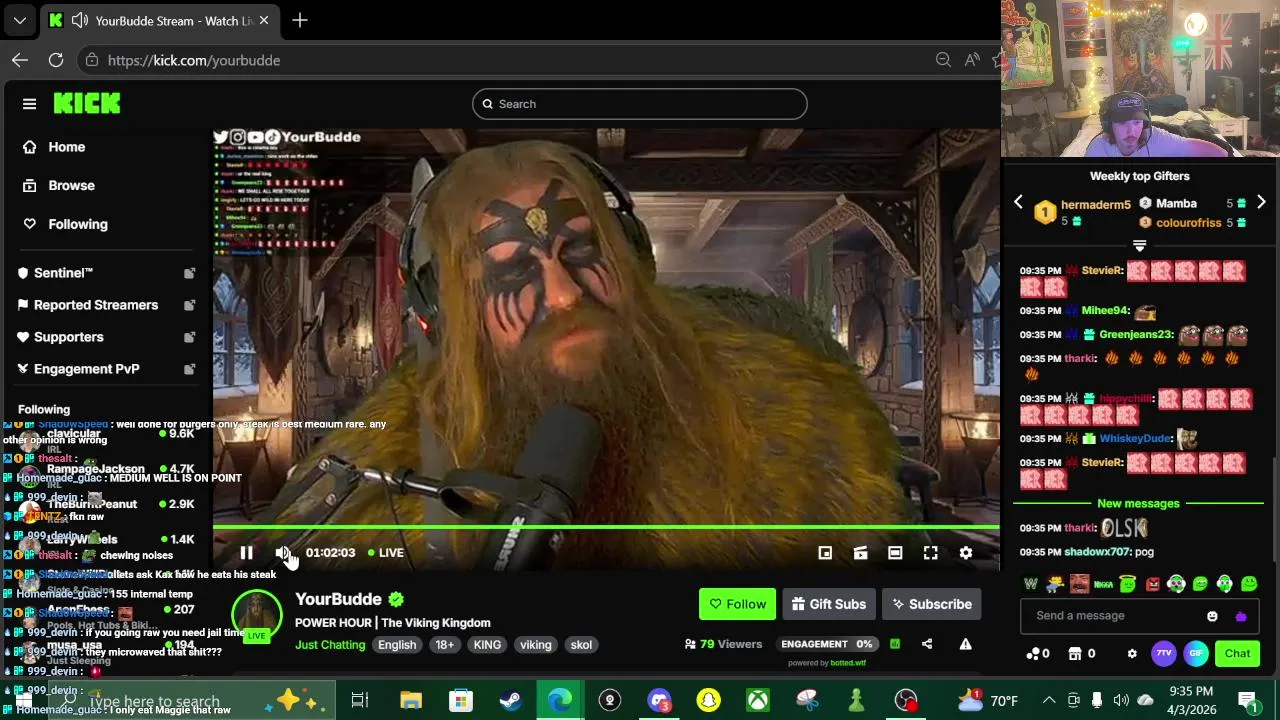This screenshot has height=720, width=1280.
Task: Open Steam from the taskbar
Action: 510,701
